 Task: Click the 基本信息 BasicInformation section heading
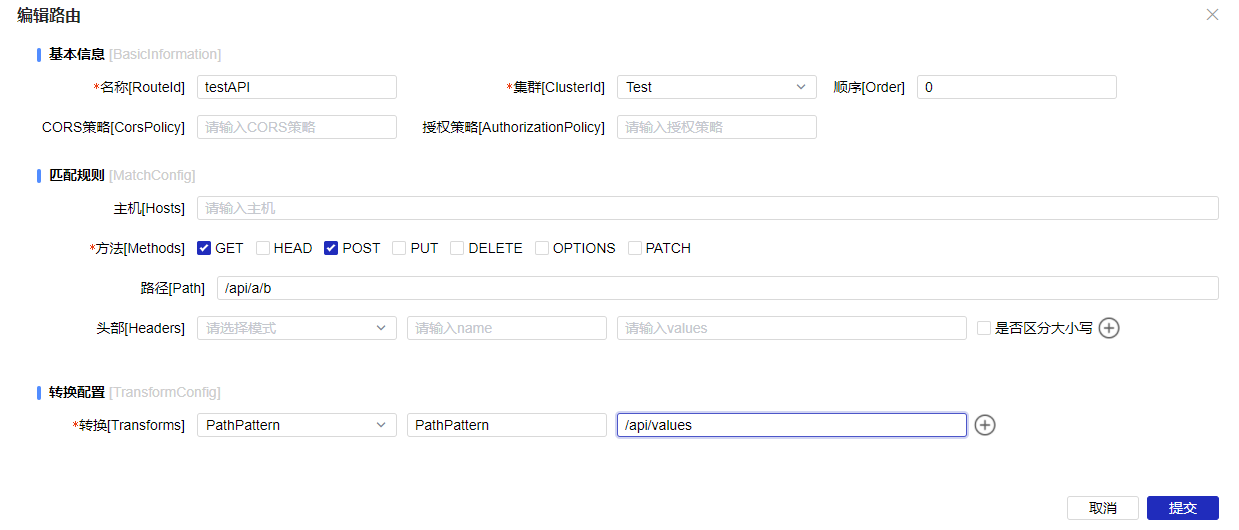pyautogui.click(x=135, y=54)
